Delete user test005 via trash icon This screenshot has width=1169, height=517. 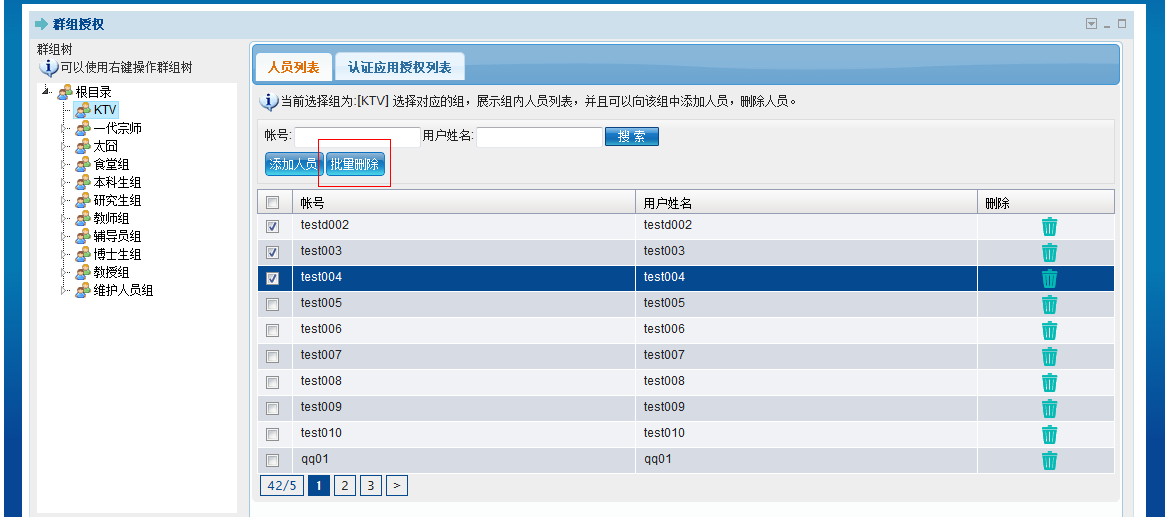pyautogui.click(x=1049, y=304)
